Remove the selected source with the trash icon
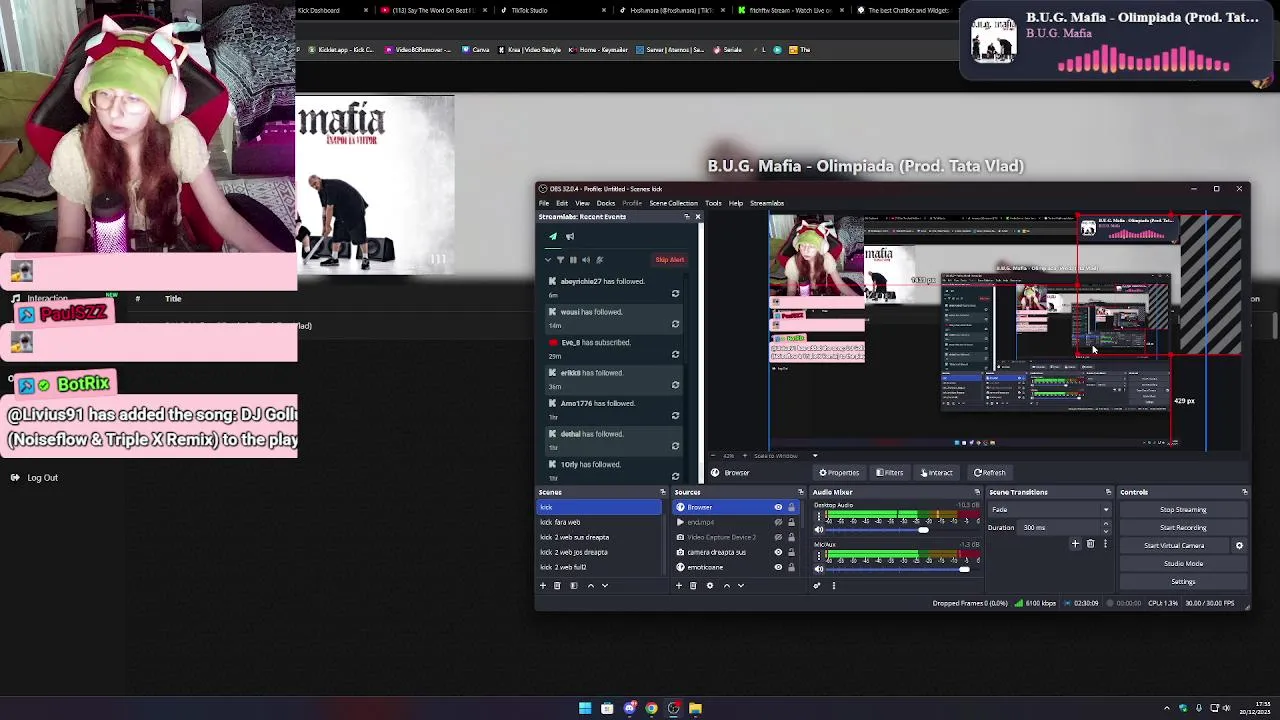This screenshot has height=720, width=1280. point(693,586)
